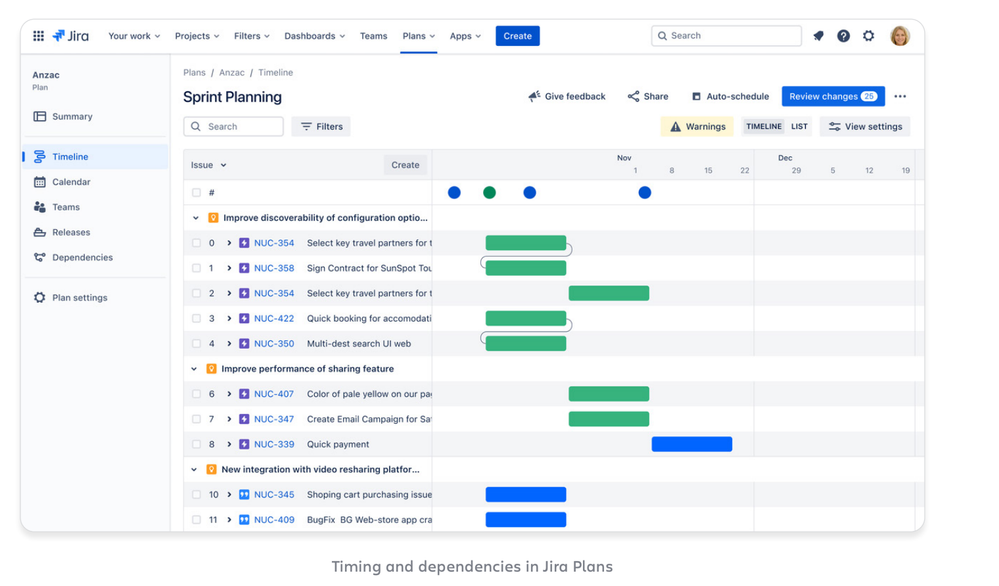The width and height of the screenshot is (999, 586).
Task: Click the blue Create button in top bar
Action: point(517,36)
